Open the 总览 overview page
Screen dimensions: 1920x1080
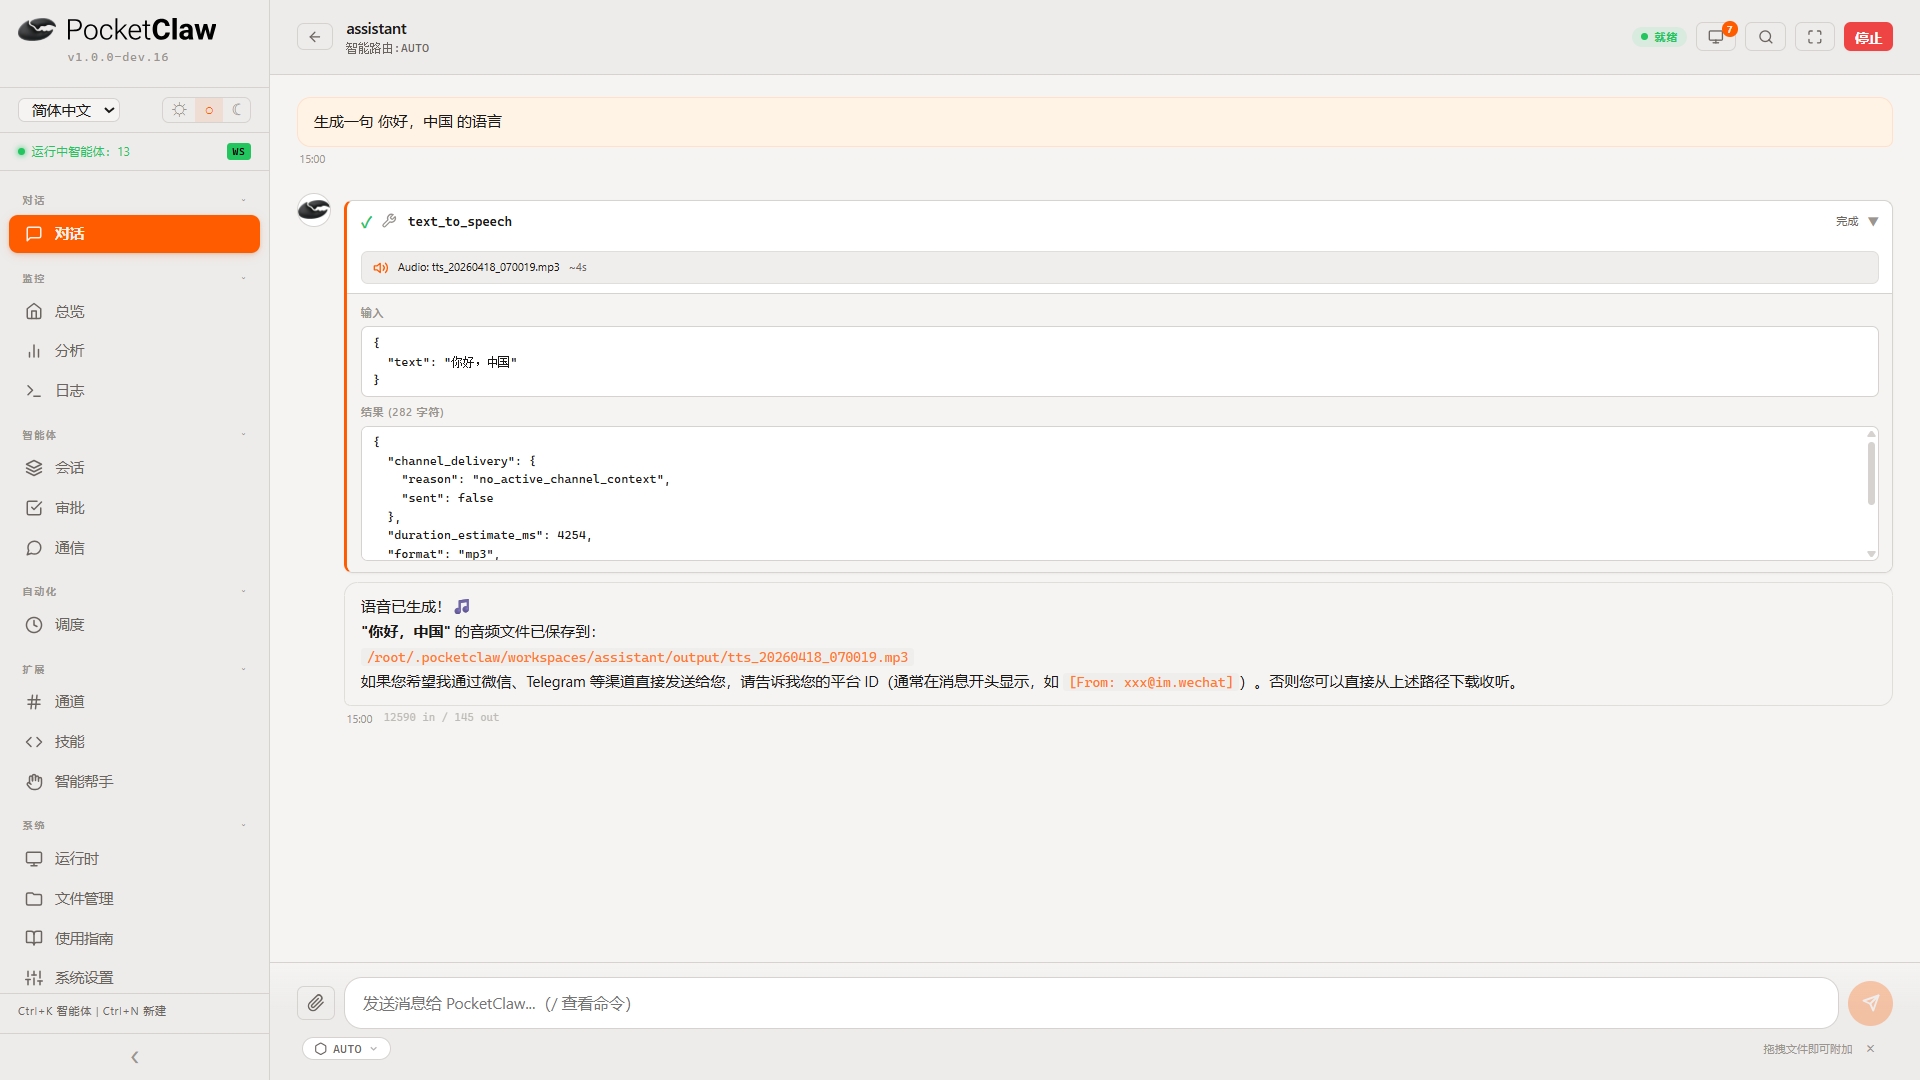(x=134, y=312)
